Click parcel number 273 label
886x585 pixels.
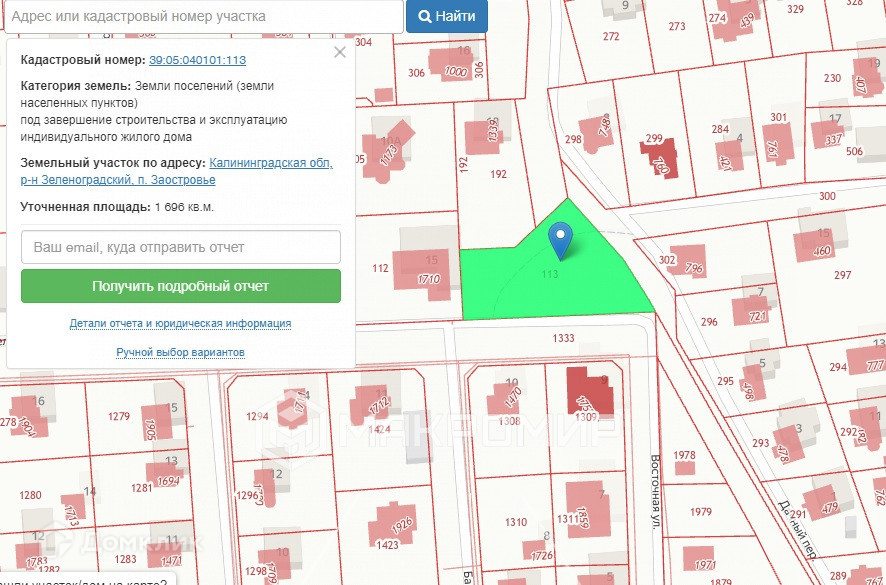(x=677, y=26)
